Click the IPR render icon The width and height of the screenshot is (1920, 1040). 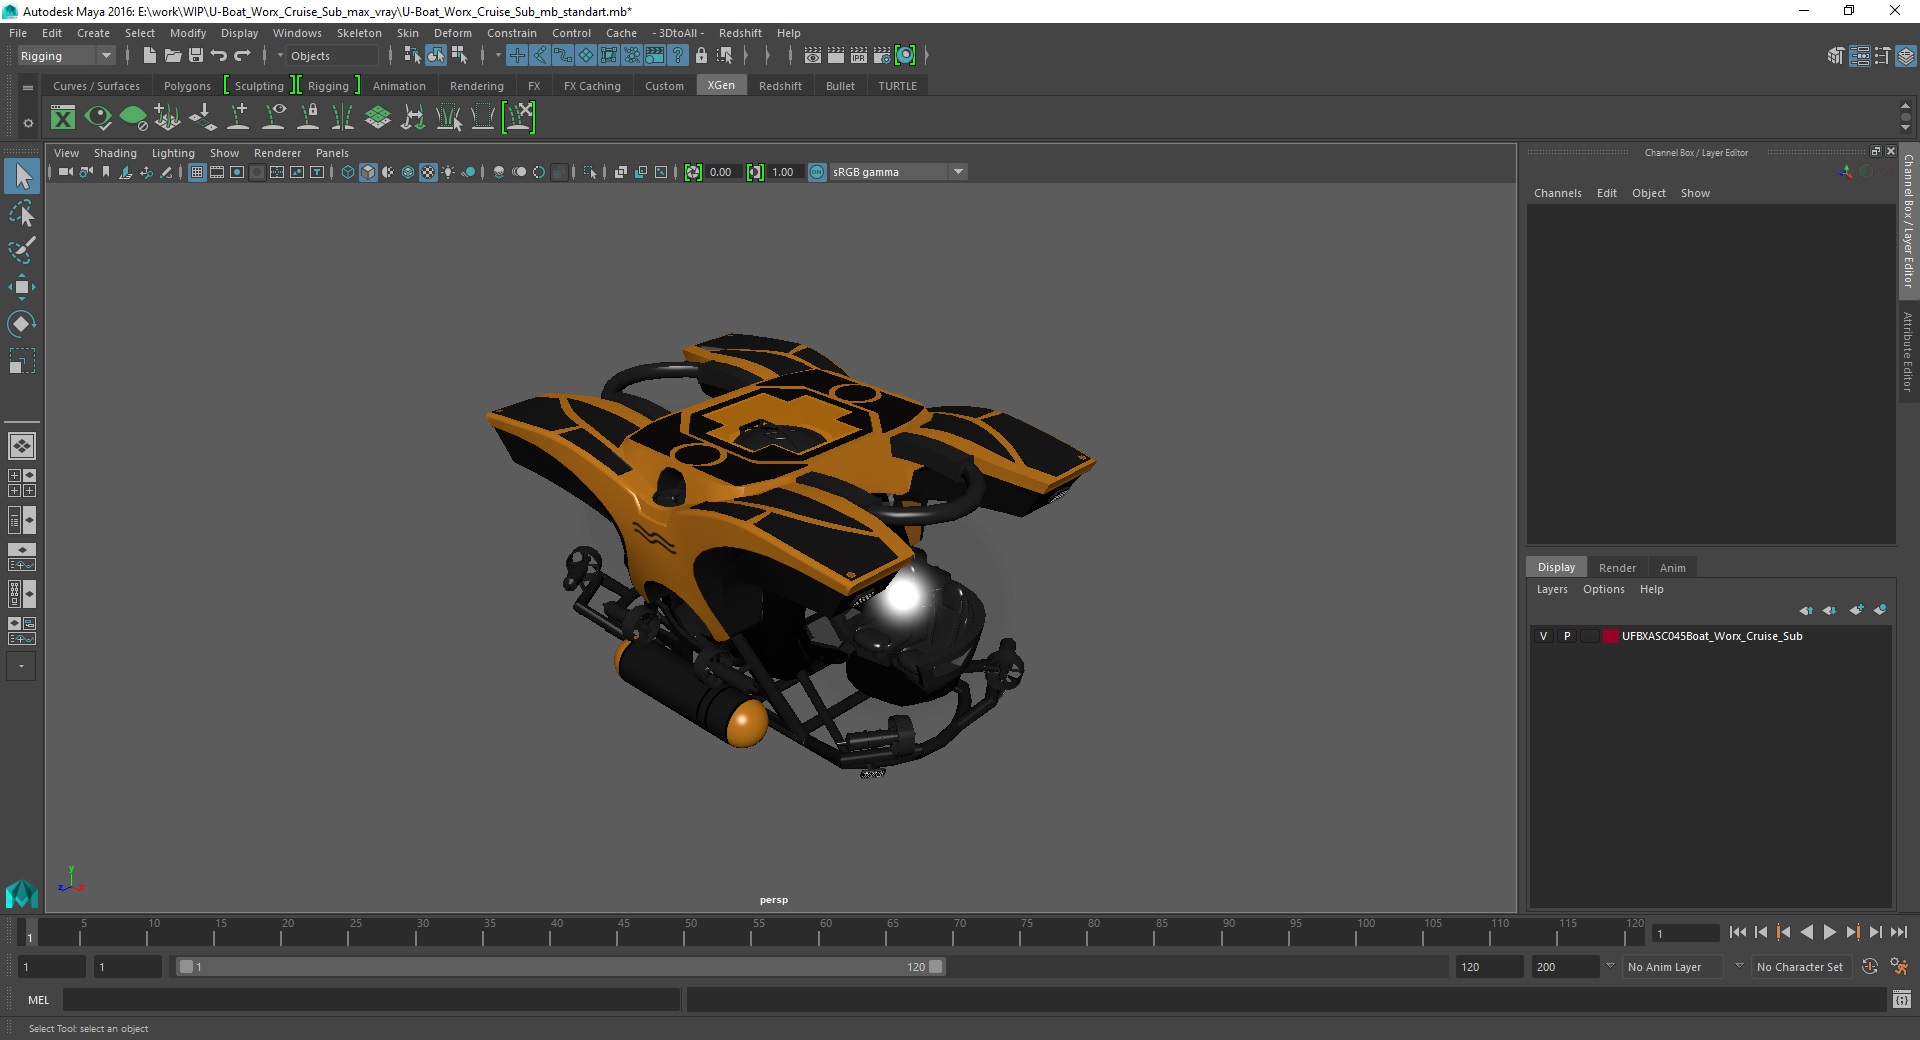click(859, 56)
